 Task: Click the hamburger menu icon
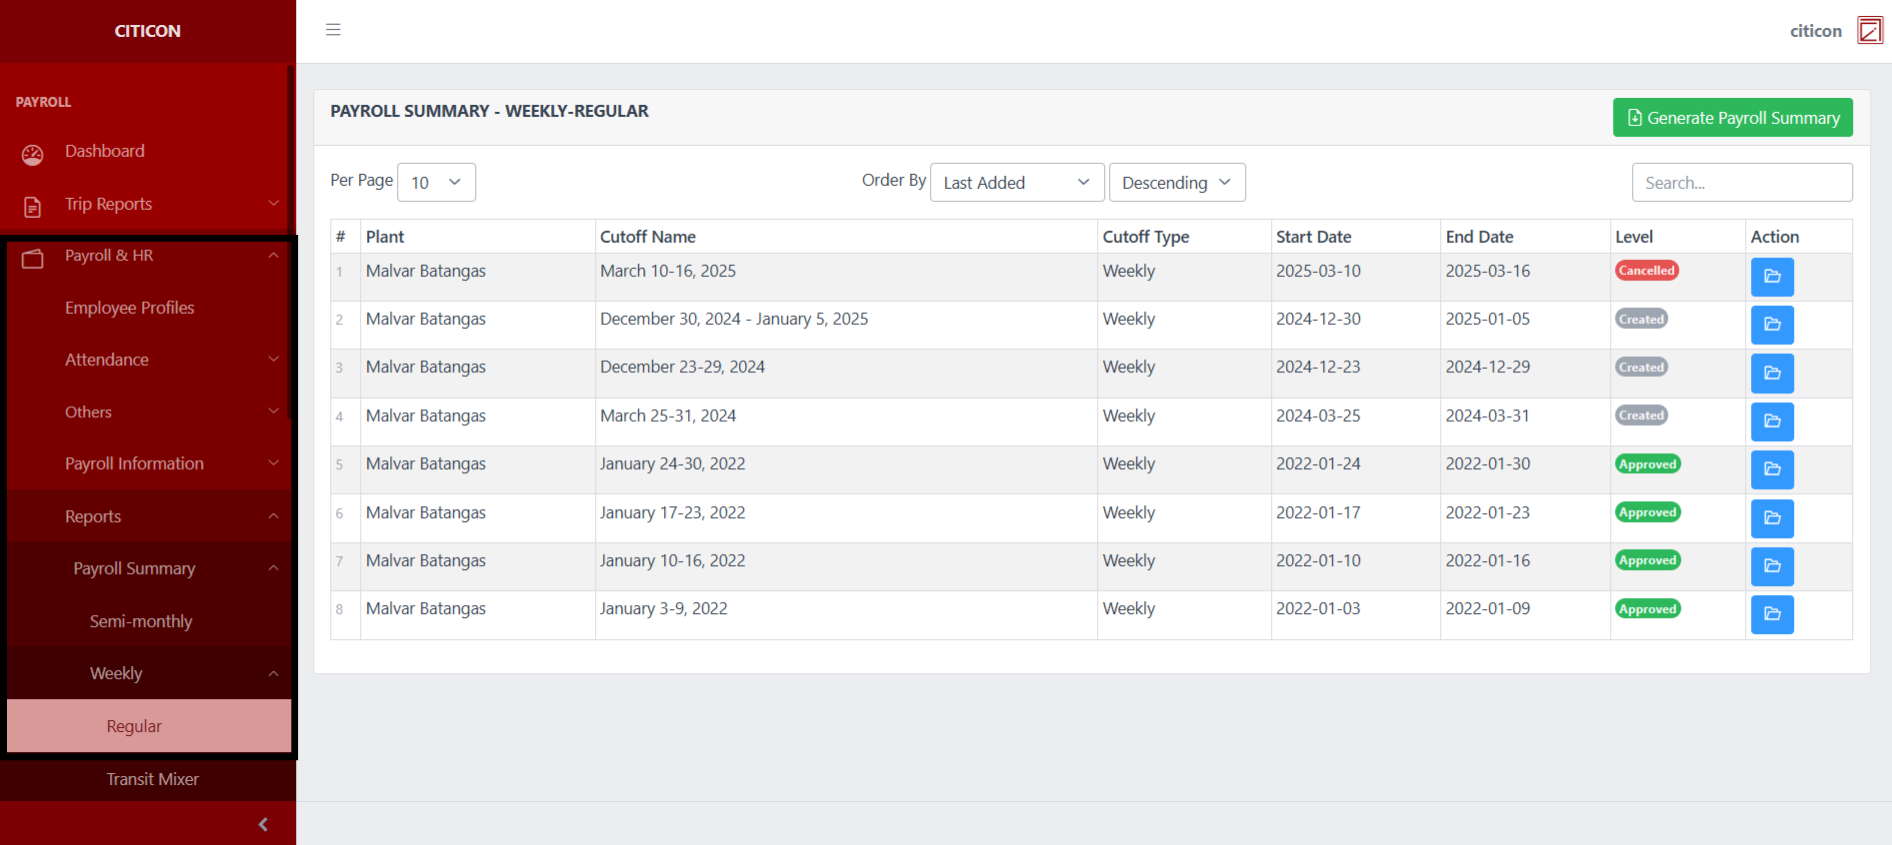click(x=333, y=30)
